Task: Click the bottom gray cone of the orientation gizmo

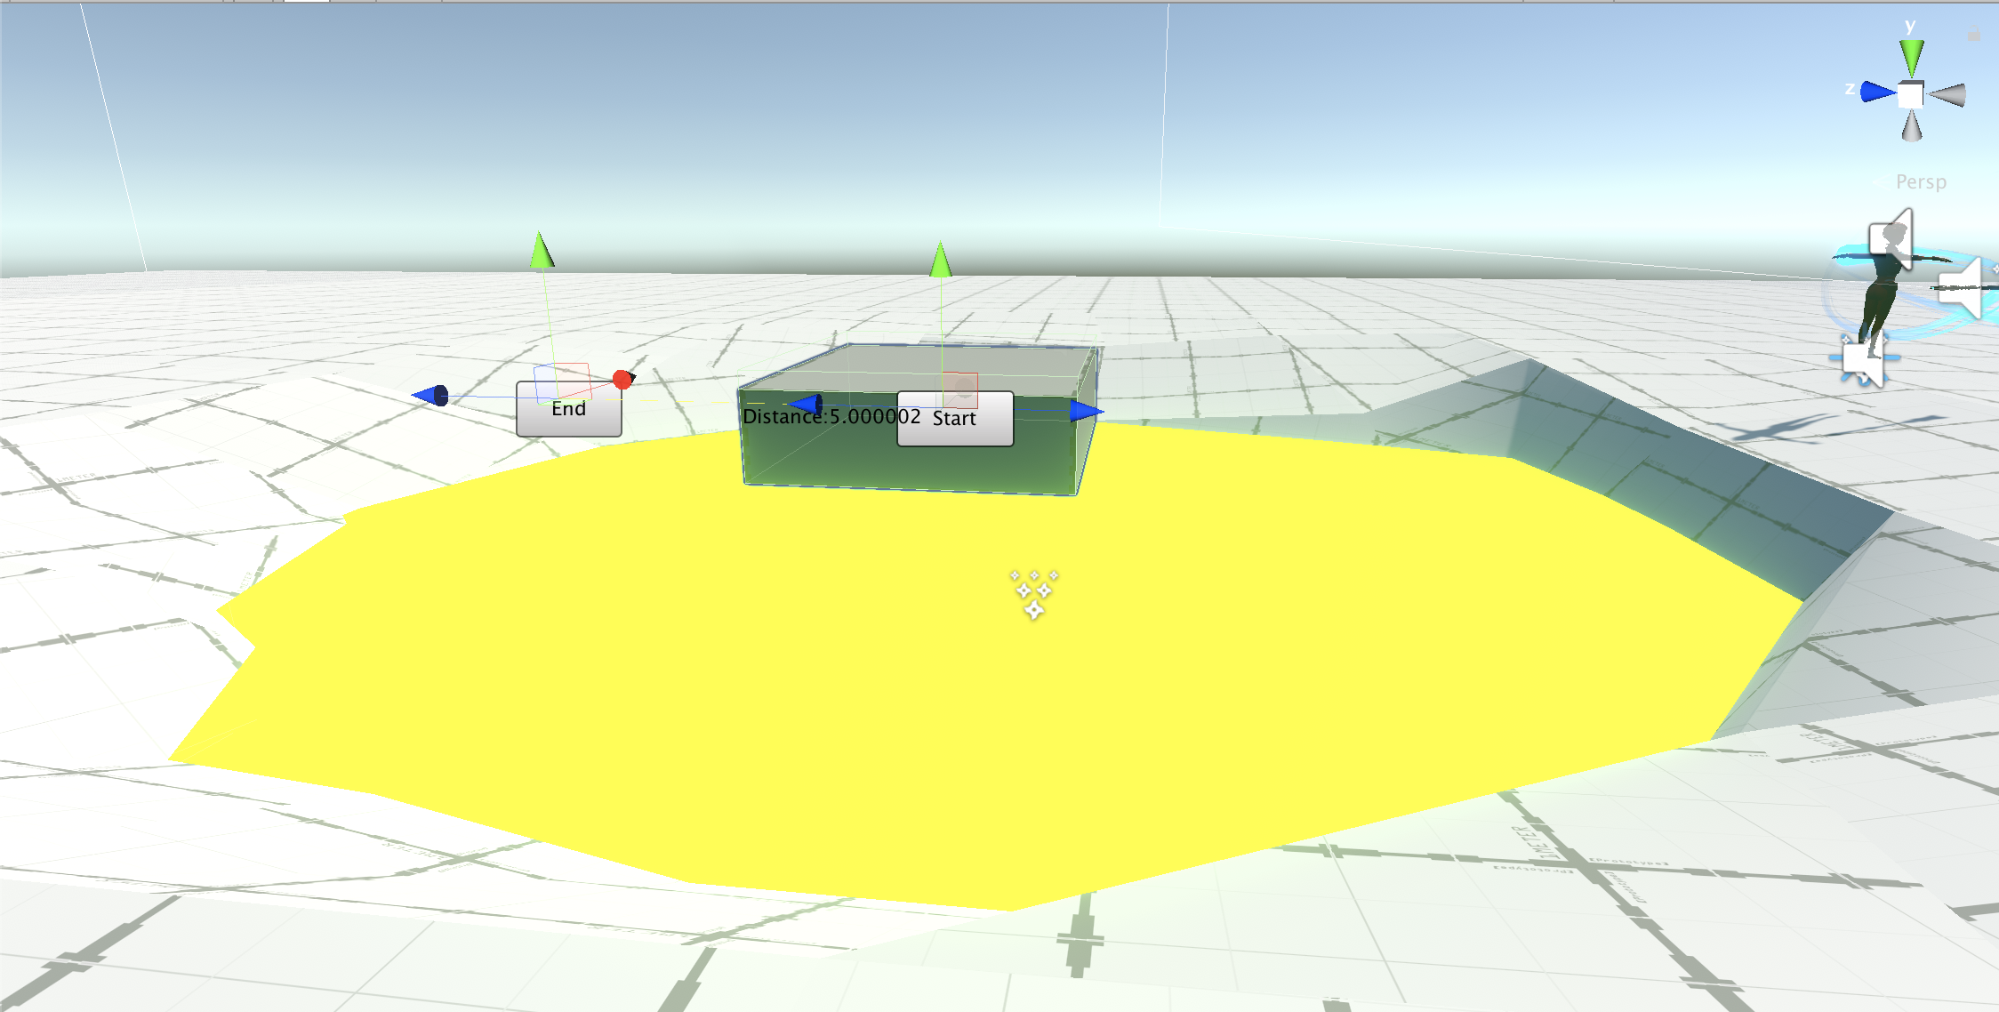Action: [1911, 126]
